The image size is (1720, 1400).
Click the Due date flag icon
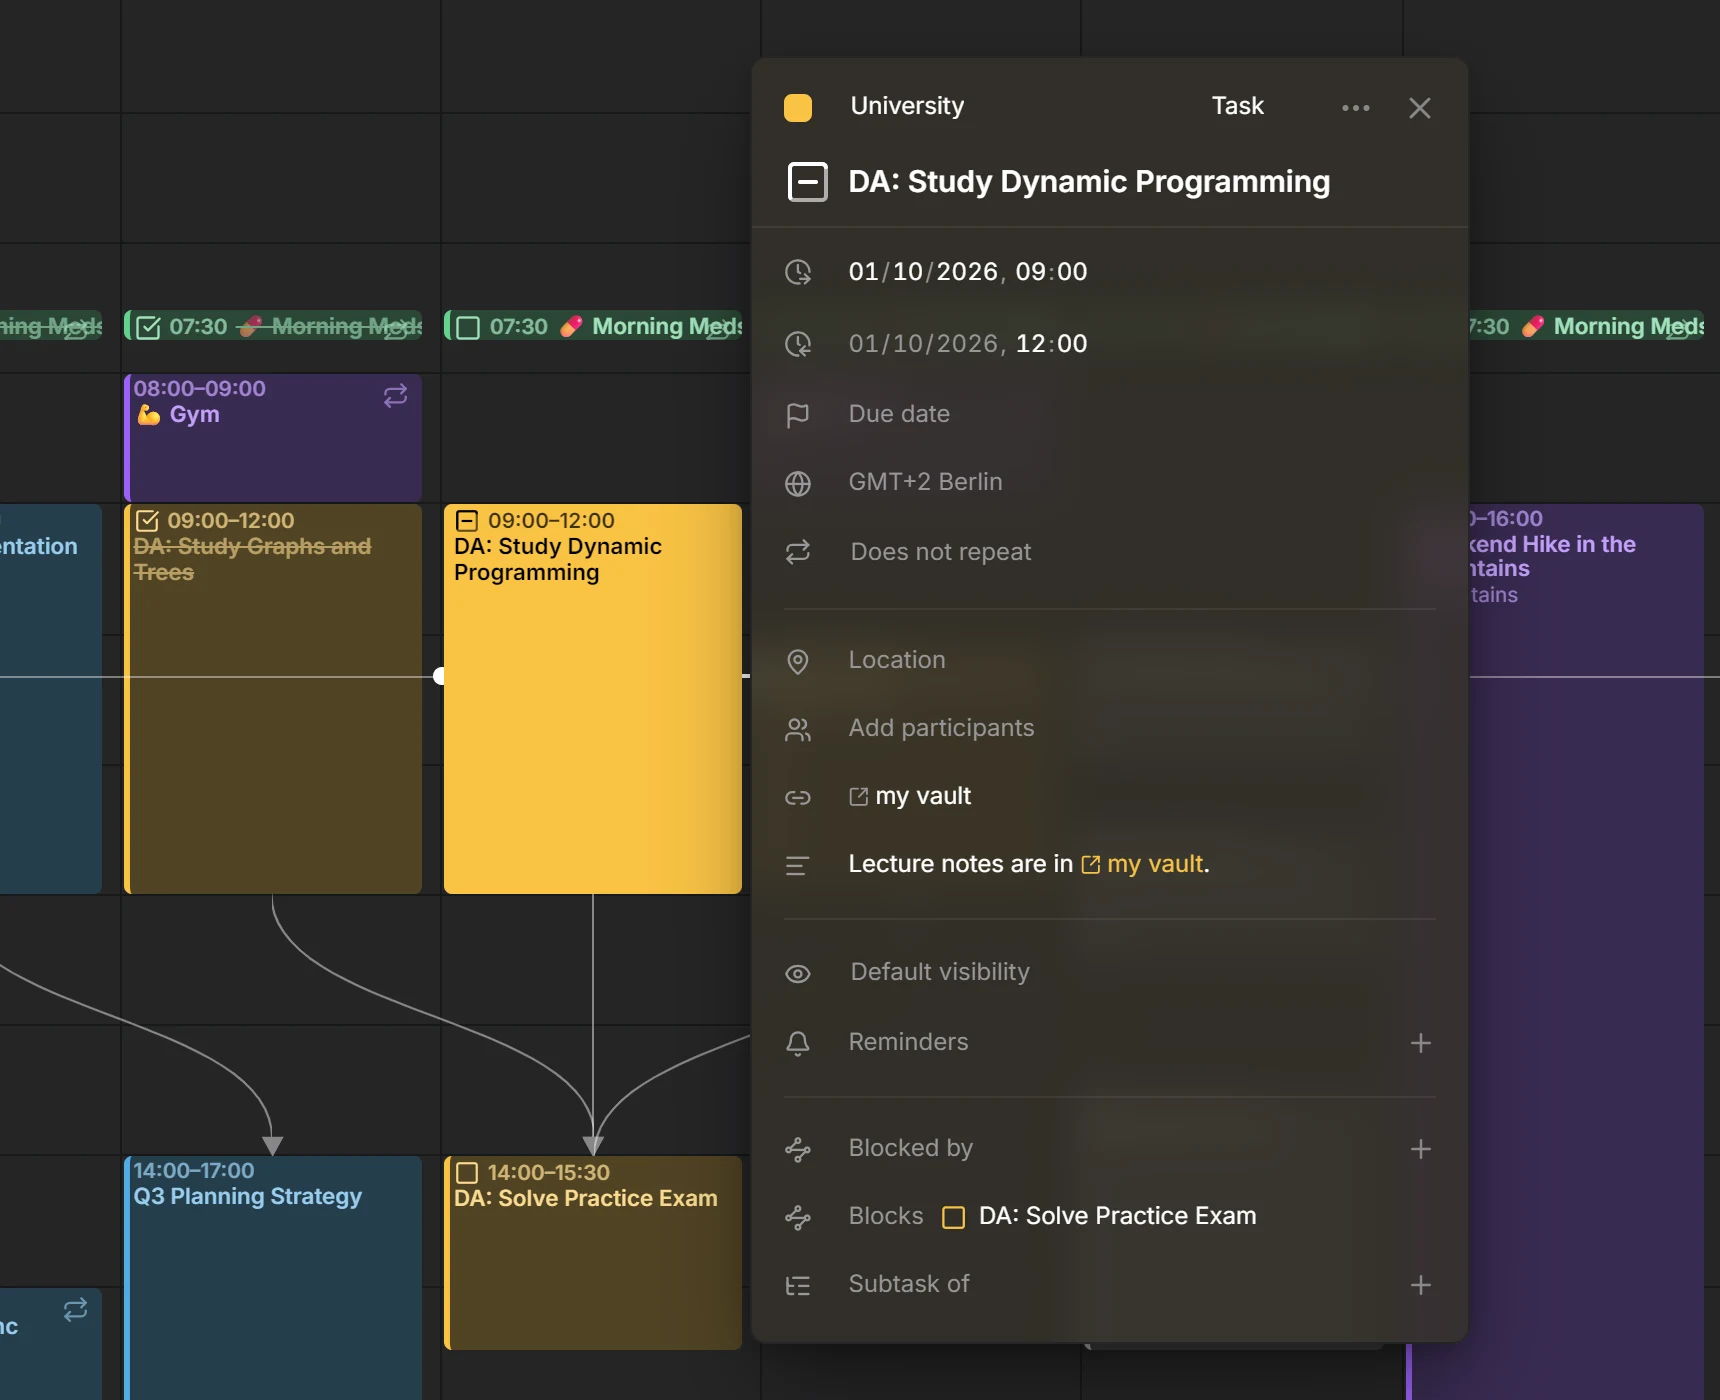798,415
